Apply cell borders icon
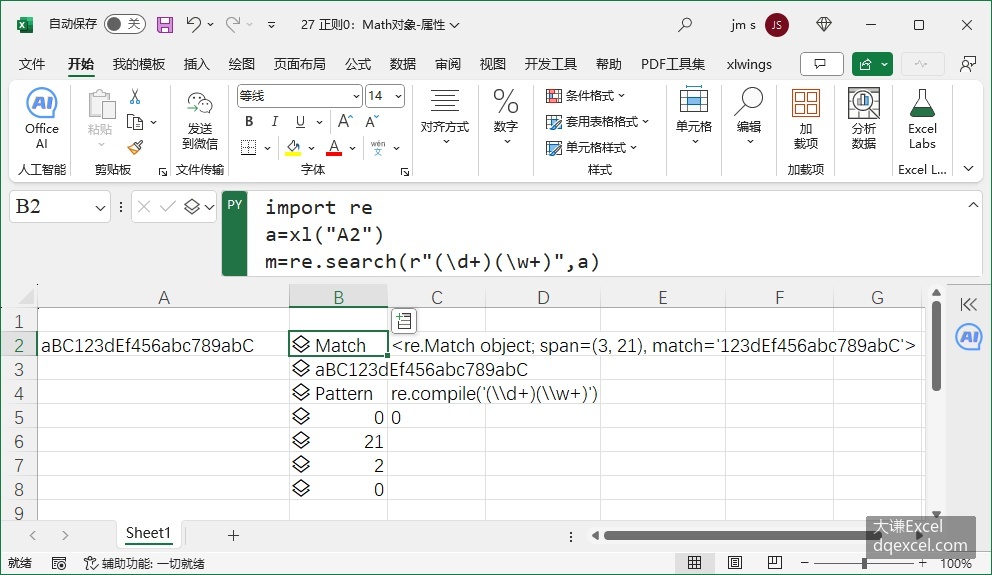992x575 pixels. point(249,148)
